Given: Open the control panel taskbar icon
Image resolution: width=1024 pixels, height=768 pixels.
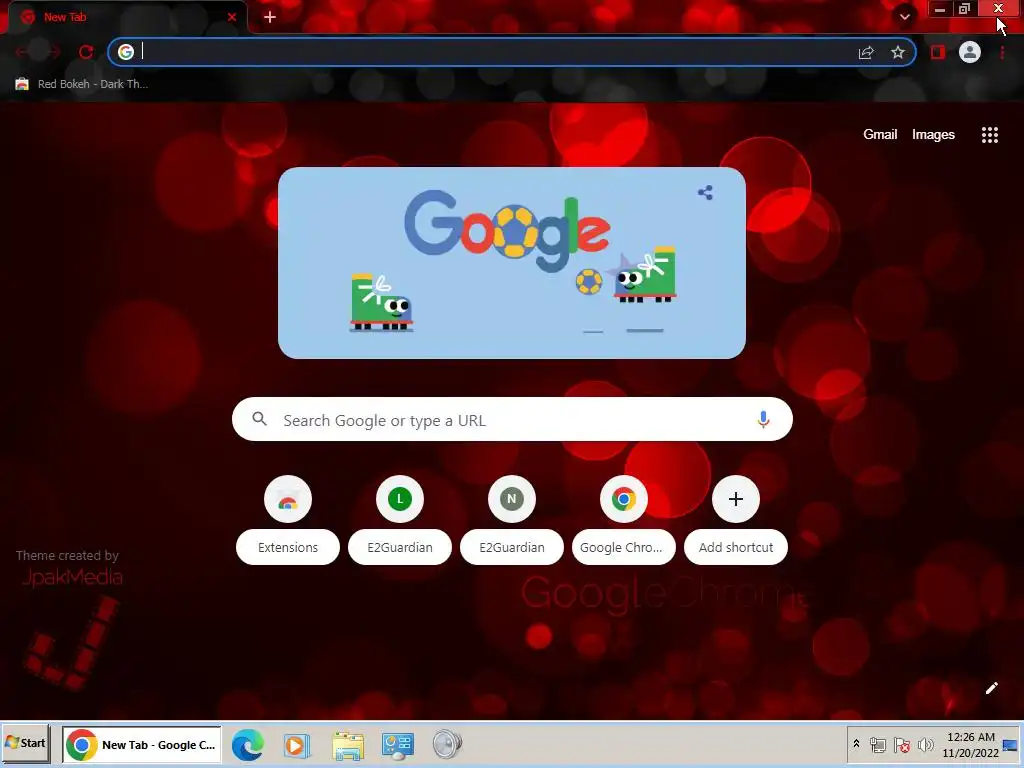Looking at the screenshot, I should tap(398, 745).
